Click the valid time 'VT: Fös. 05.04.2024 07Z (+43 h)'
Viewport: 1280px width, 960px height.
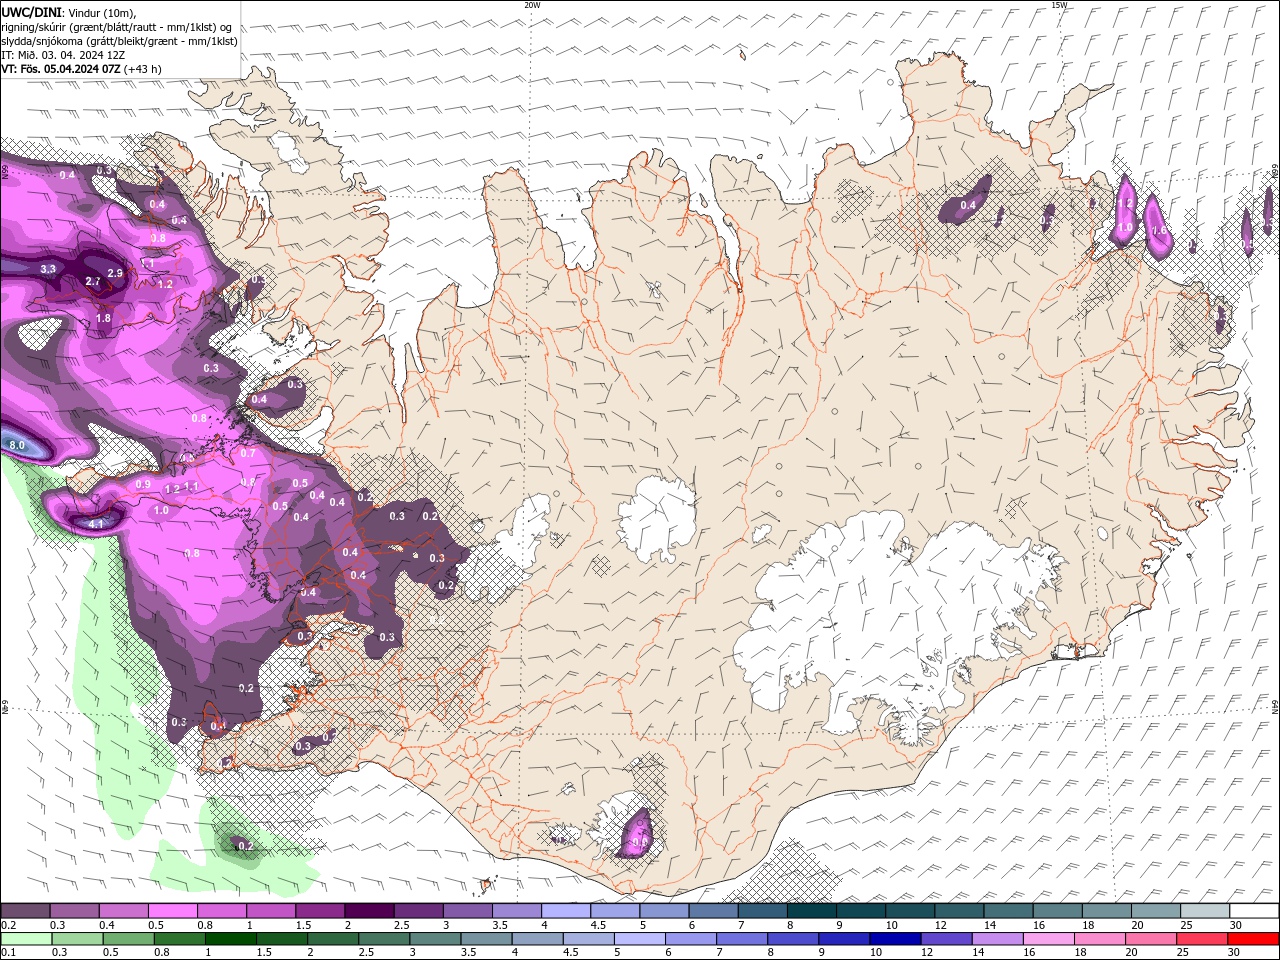pos(81,69)
